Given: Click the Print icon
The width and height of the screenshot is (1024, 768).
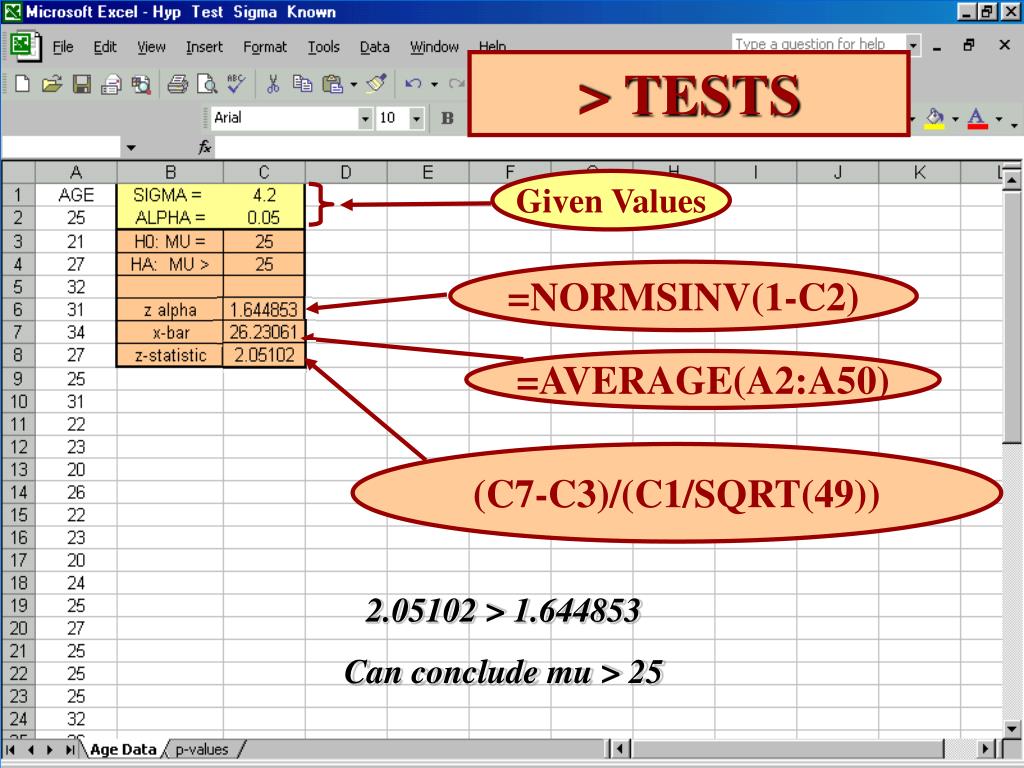Looking at the screenshot, I should 177,84.
